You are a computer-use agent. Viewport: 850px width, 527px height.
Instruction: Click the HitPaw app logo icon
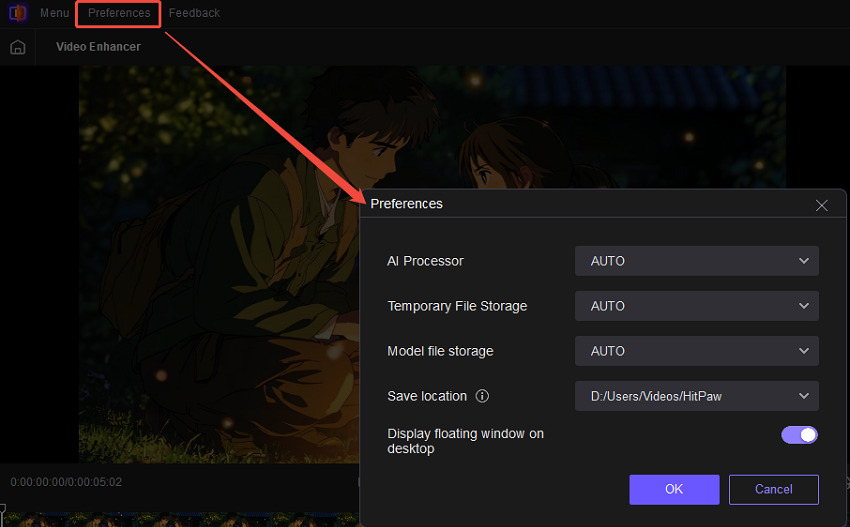[x=18, y=12]
